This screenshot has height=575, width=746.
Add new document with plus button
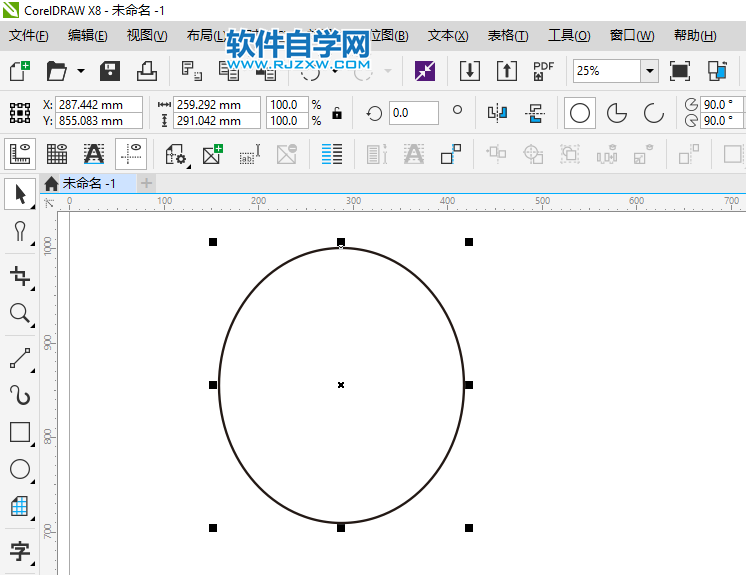[x=147, y=183]
